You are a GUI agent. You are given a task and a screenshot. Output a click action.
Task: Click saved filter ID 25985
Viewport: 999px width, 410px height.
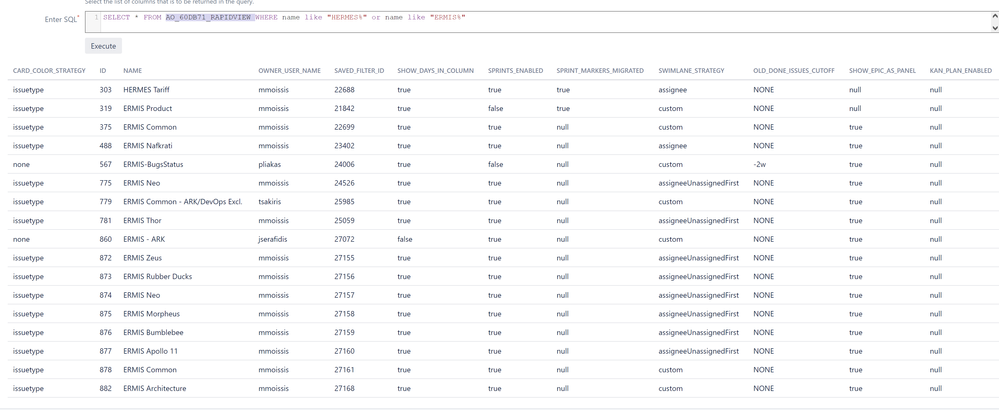point(344,202)
